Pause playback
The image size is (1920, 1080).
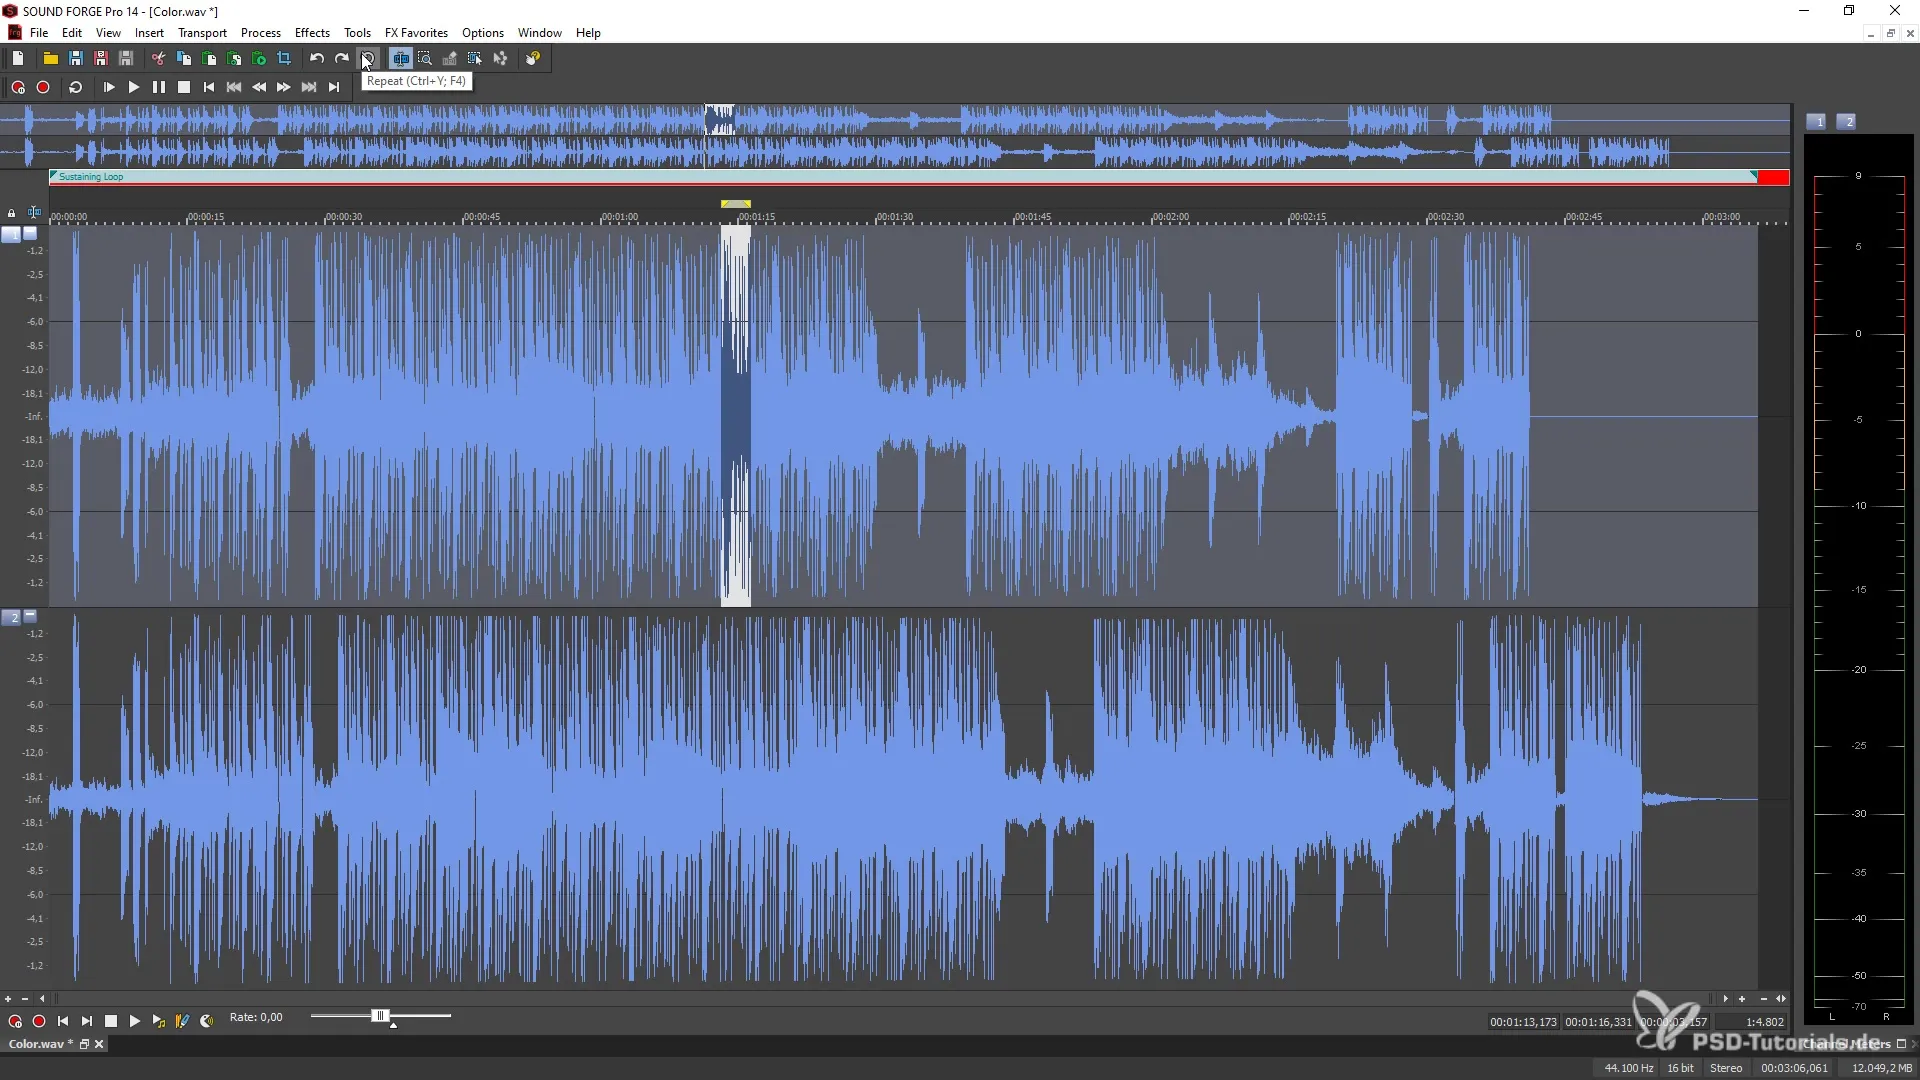[159, 87]
